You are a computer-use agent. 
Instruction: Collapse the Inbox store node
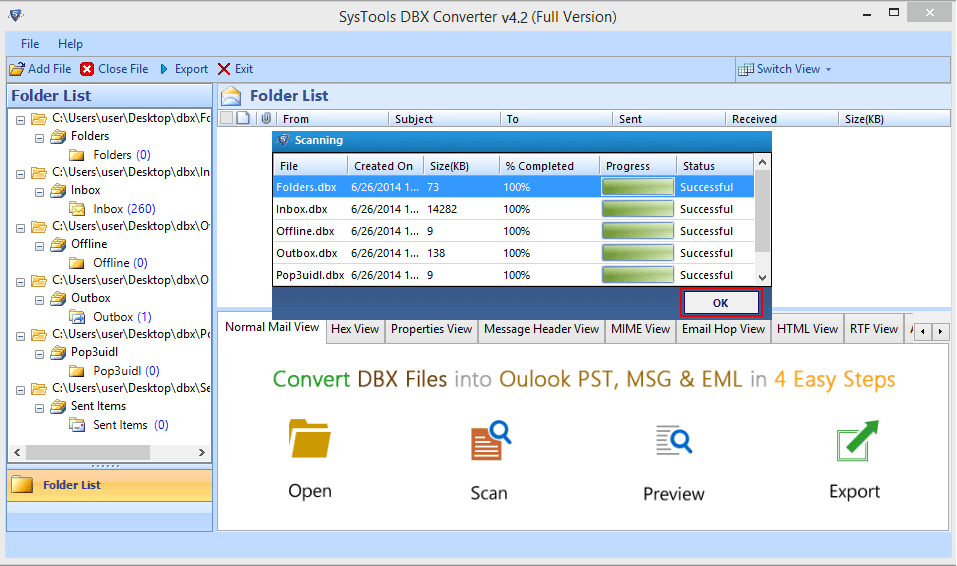[39, 192]
